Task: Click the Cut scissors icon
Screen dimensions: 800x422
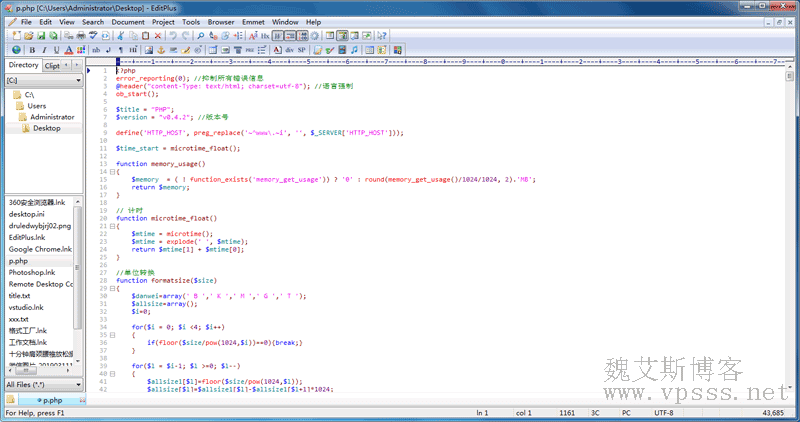Action: (119, 35)
